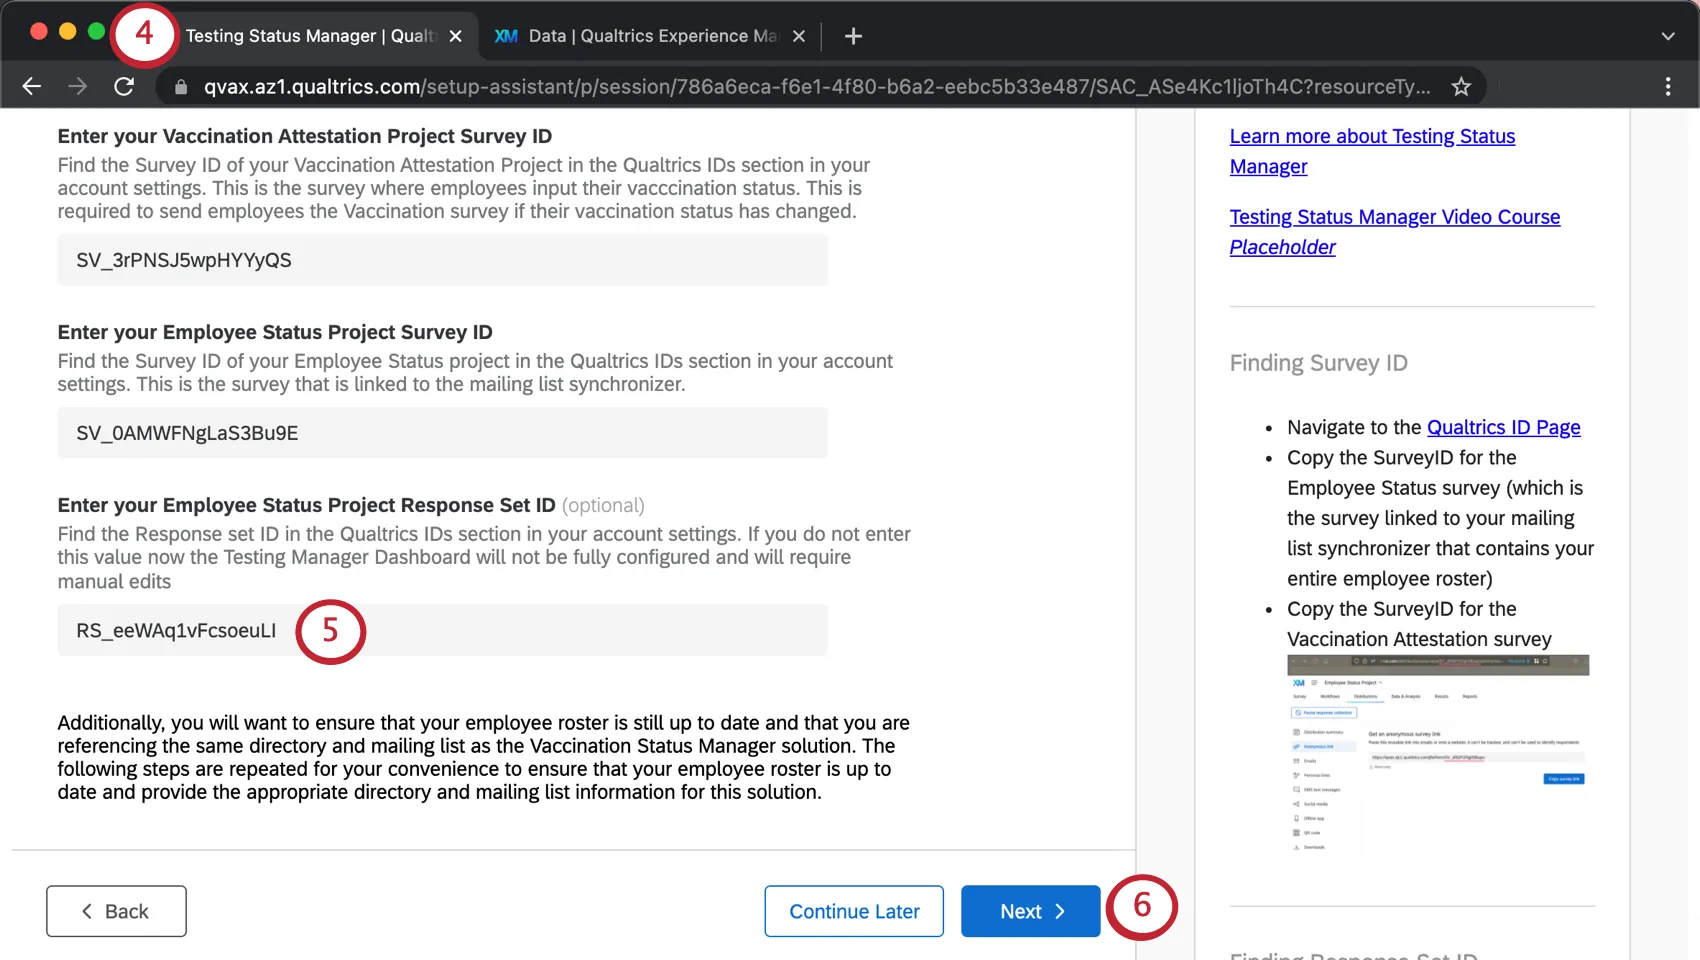1700x960 pixels.
Task: Click the XM favicon on the Data tab
Action: pyautogui.click(x=506, y=35)
